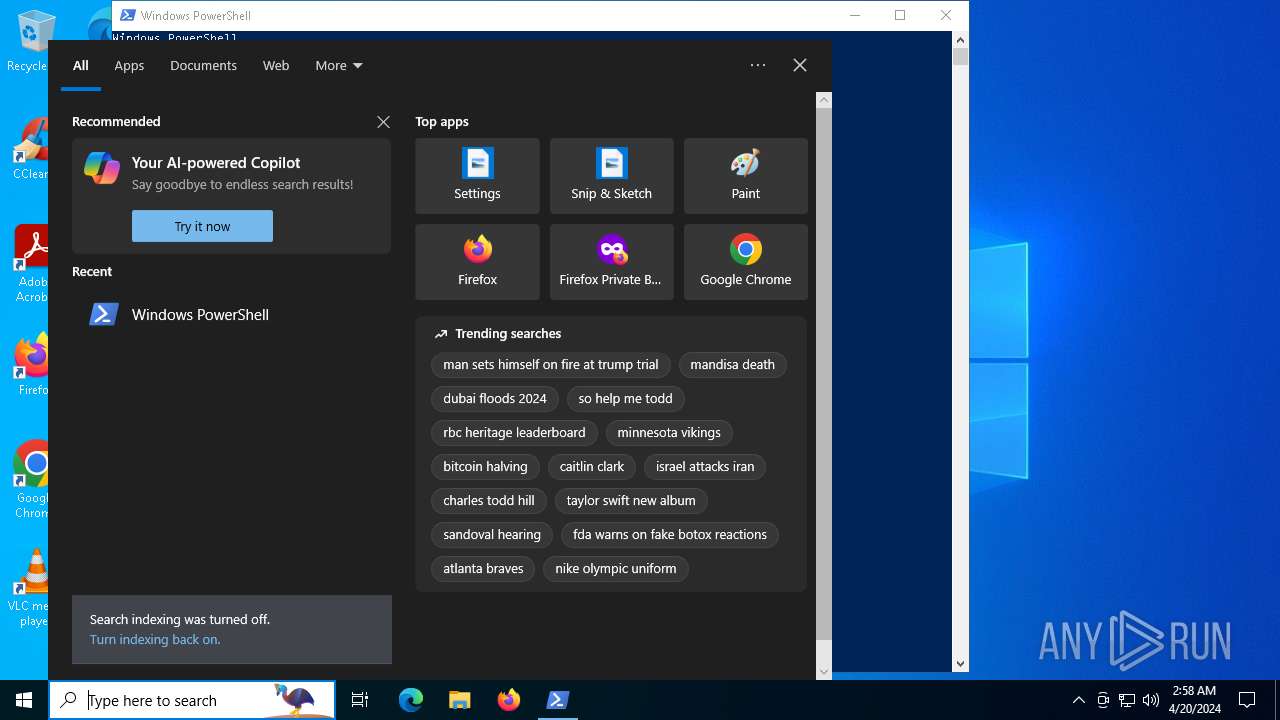Click PowerShell window scrollbar down arrow
Image resolution: width=1280 pixels, height=720 pixels.
point(960,663)
